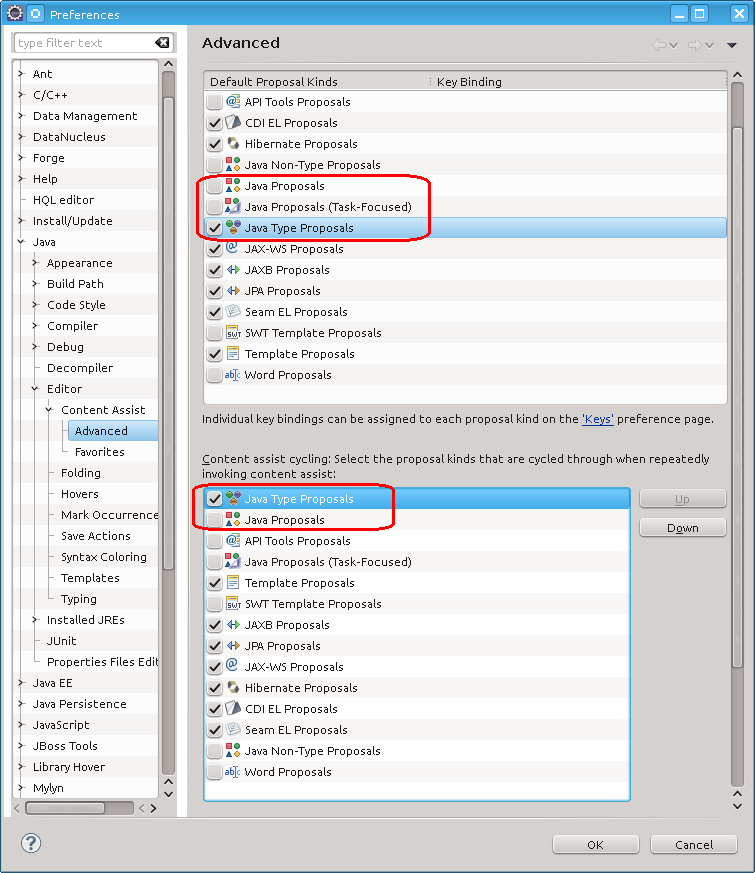The width and height of the screenshot is (755, 873).
Task: Click the API Tools Proposals icon in cycling list
Action: [x=233, y=541]
